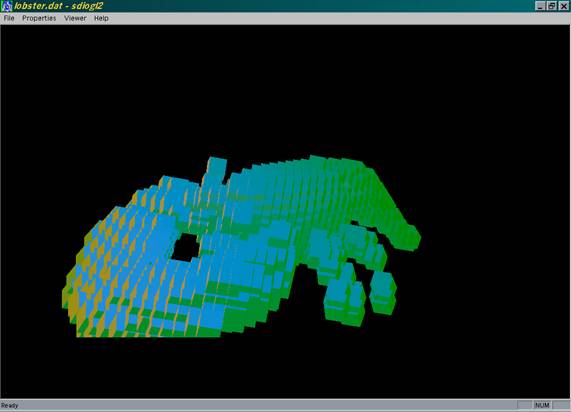
Task: Click the raised voxel block atop the lobster
Action: pyautogui.click(x=217, y=170)
